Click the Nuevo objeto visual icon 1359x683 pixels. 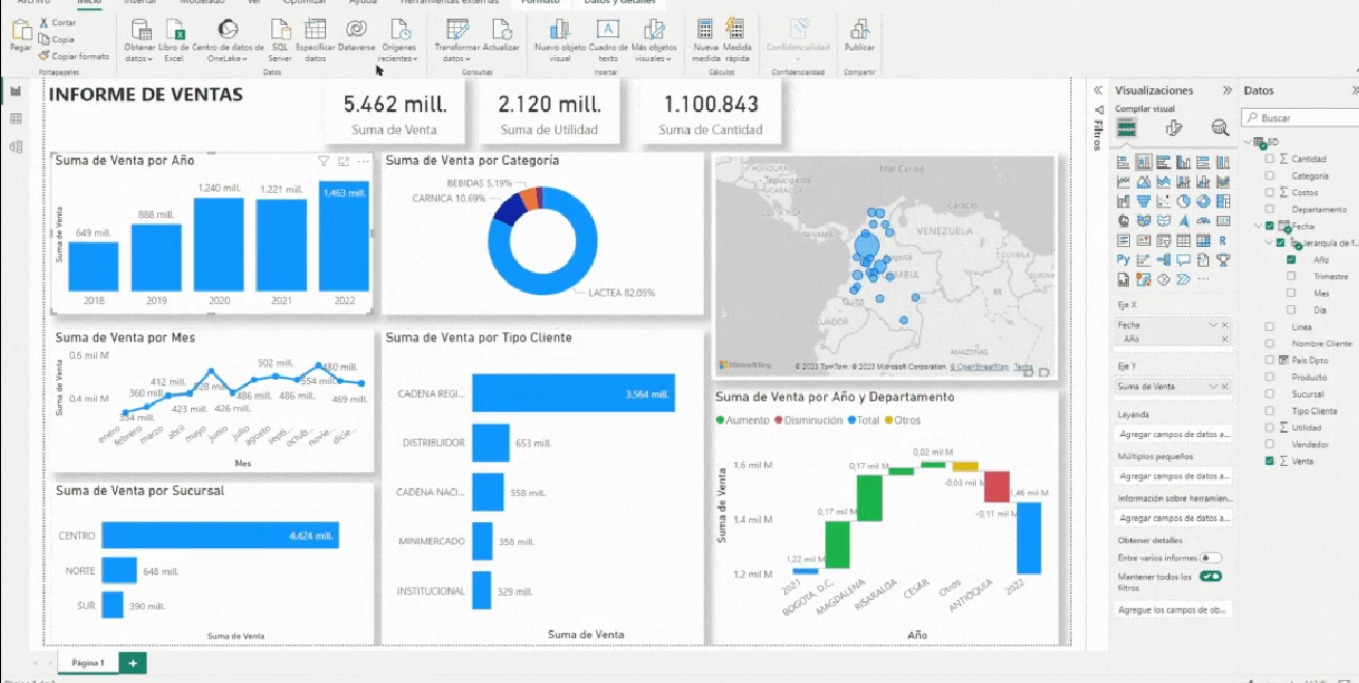coord(560,31)
